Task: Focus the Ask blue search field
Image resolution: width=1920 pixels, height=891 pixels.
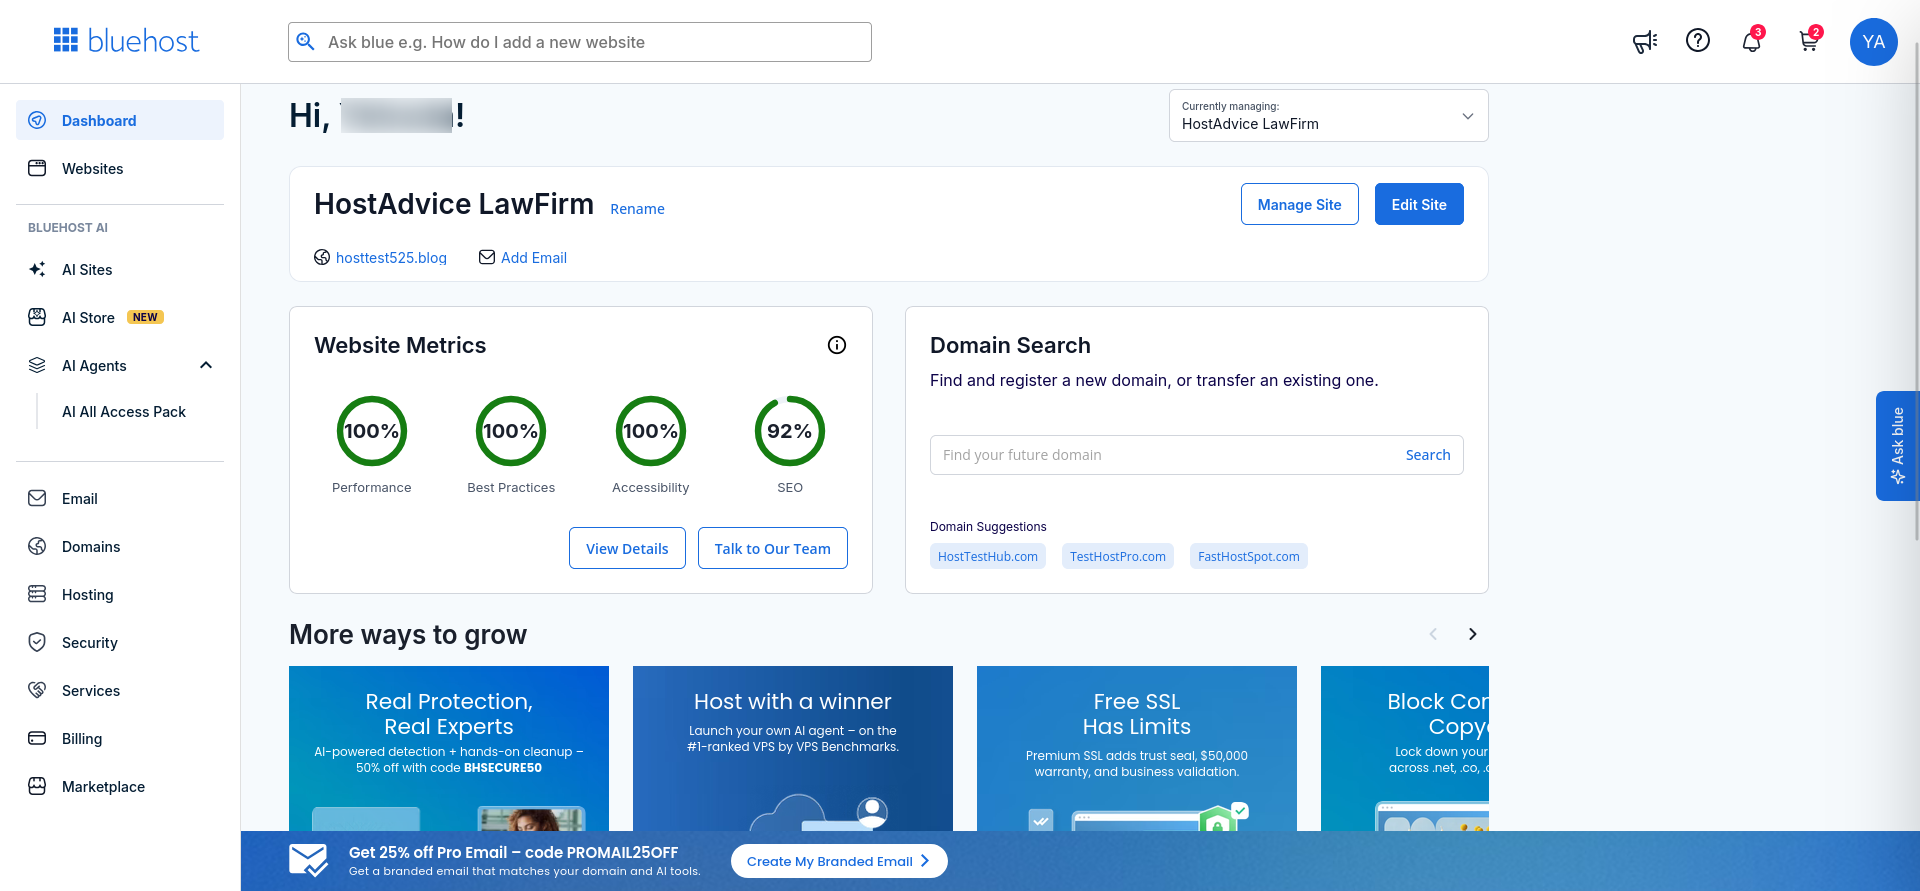Action: click(580, 42)
